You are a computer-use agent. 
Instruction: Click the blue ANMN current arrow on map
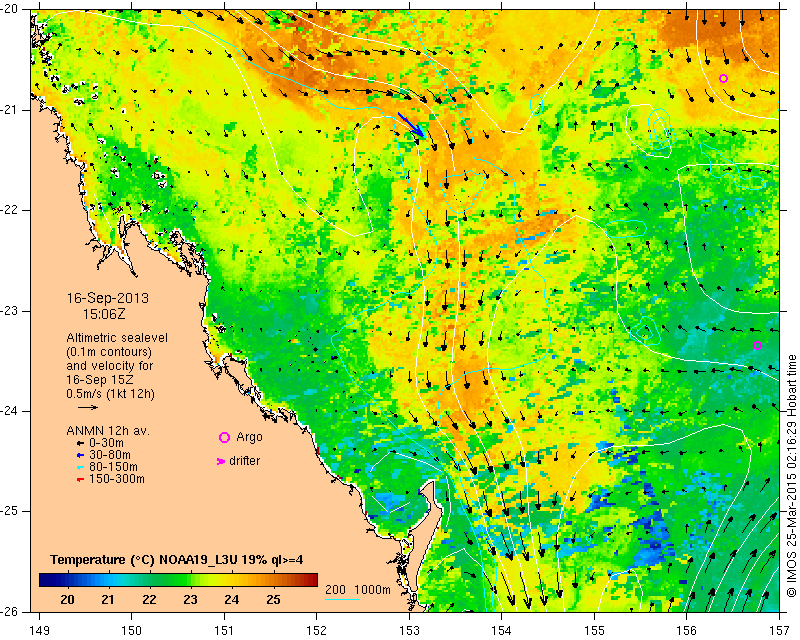(411, 125)
